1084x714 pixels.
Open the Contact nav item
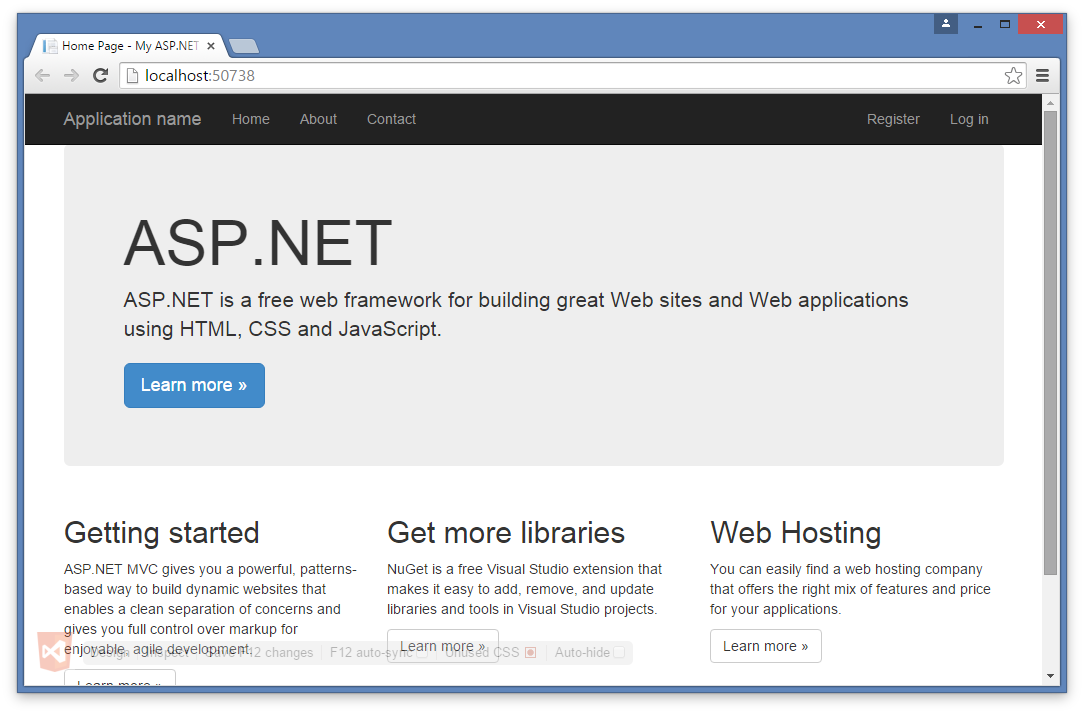(x=391, y=119)
